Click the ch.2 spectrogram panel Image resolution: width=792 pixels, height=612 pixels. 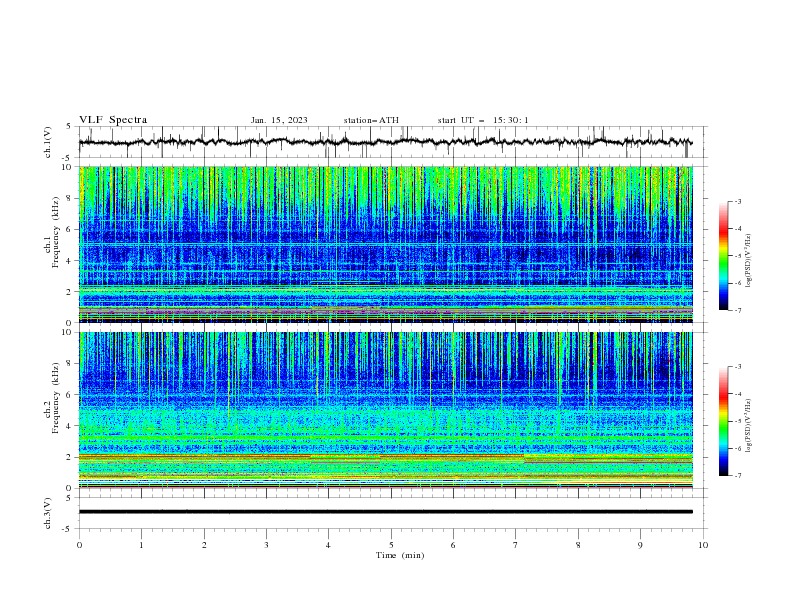tap(386, 410)
